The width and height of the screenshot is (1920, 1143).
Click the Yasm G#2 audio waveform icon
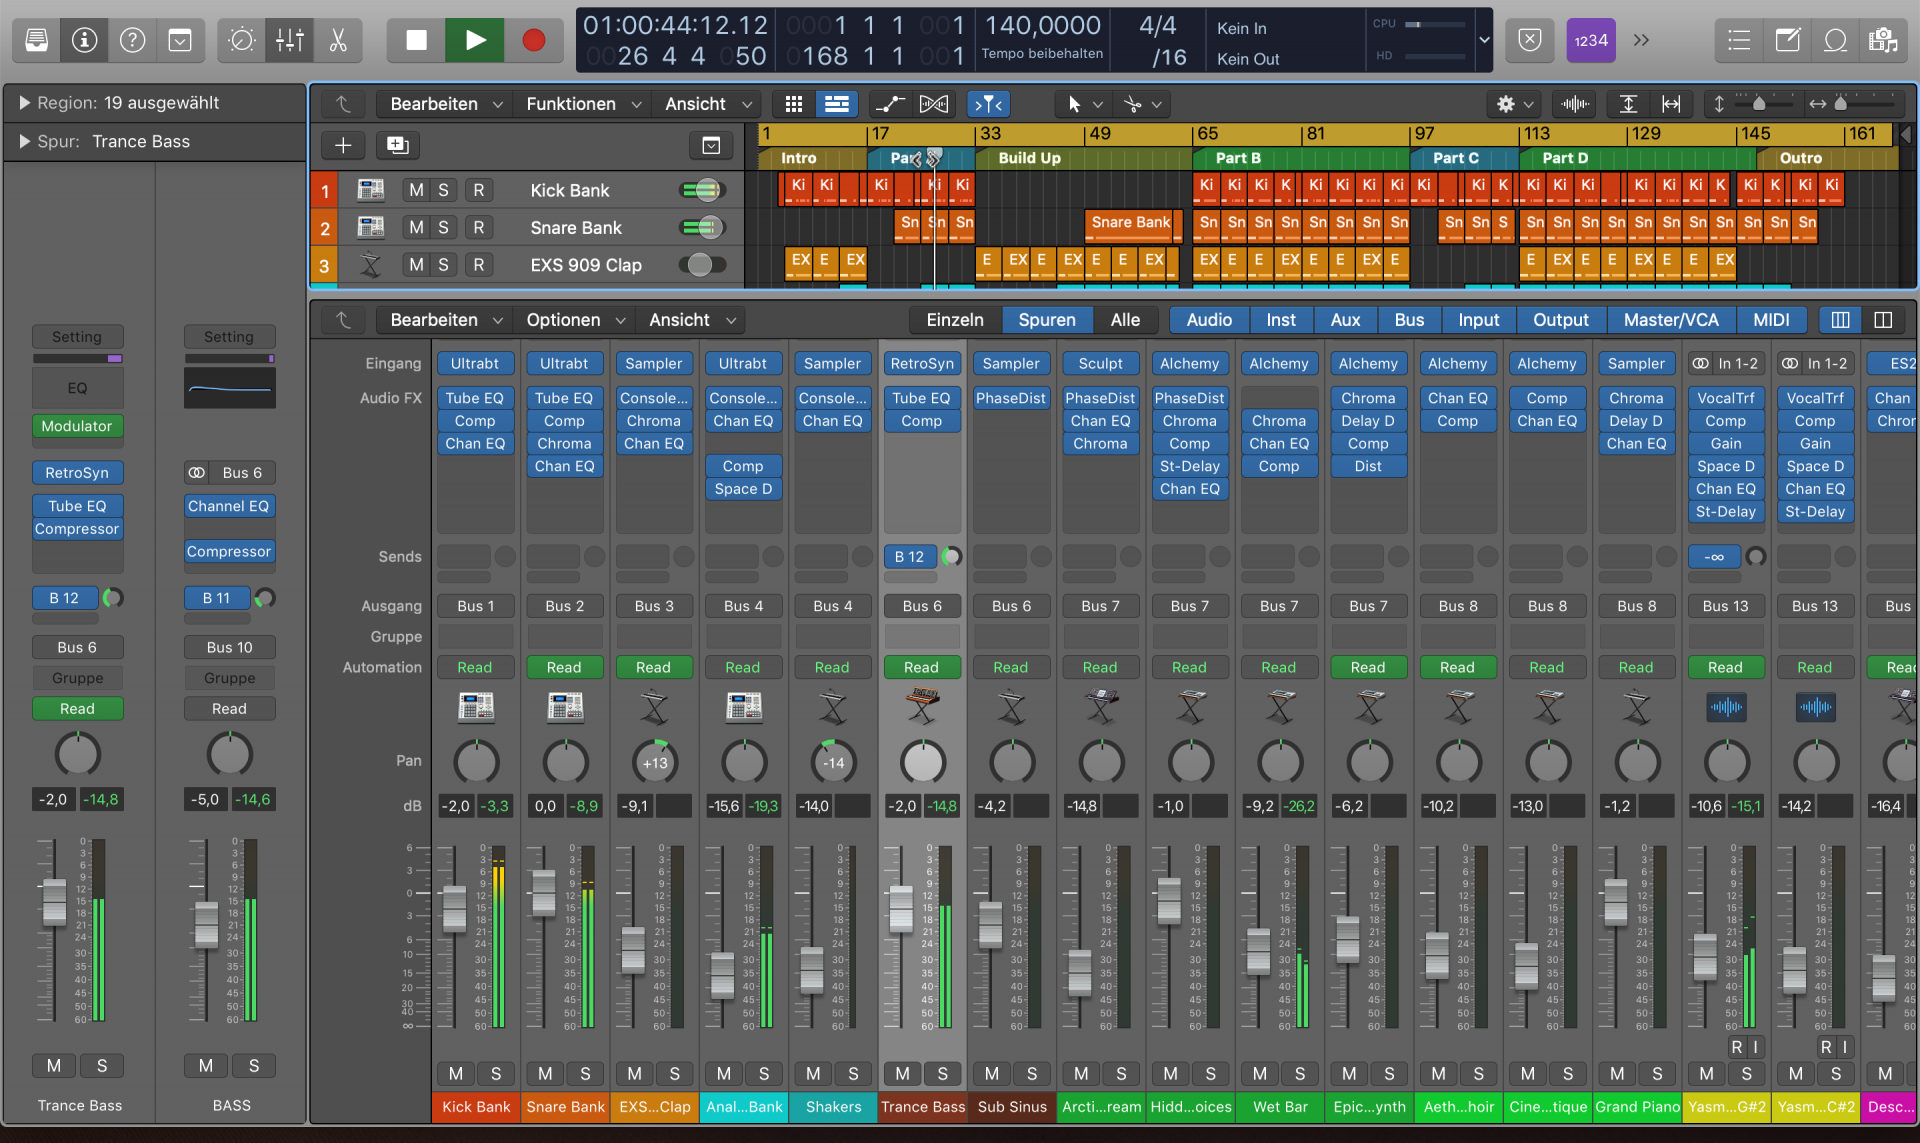point(1726,707)
